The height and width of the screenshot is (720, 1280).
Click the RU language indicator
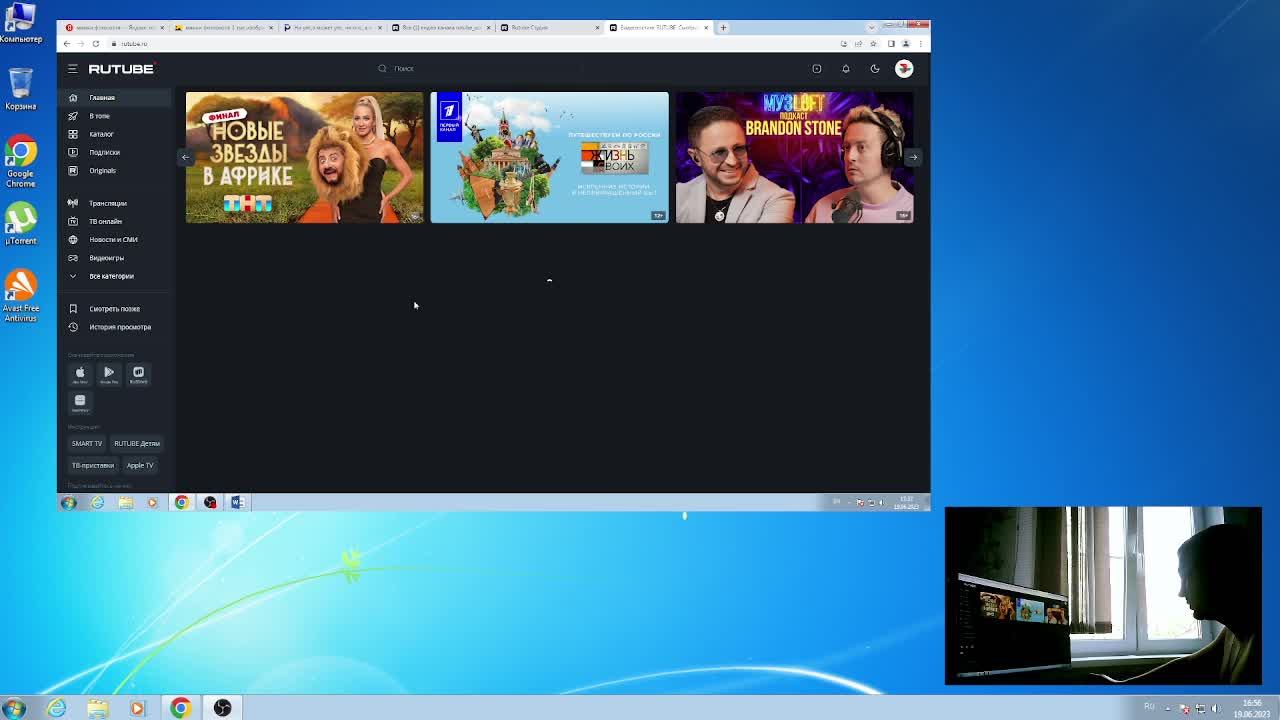pos(1149,707)
